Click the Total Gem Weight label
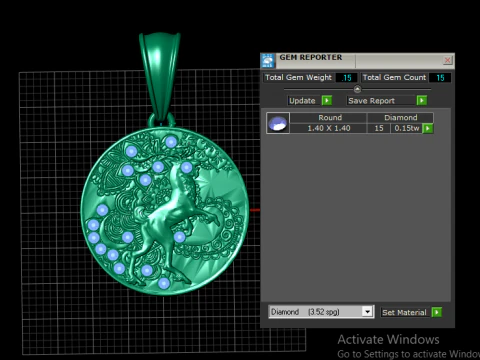Screen dimensions: 480x360 [x=298, y=77]
